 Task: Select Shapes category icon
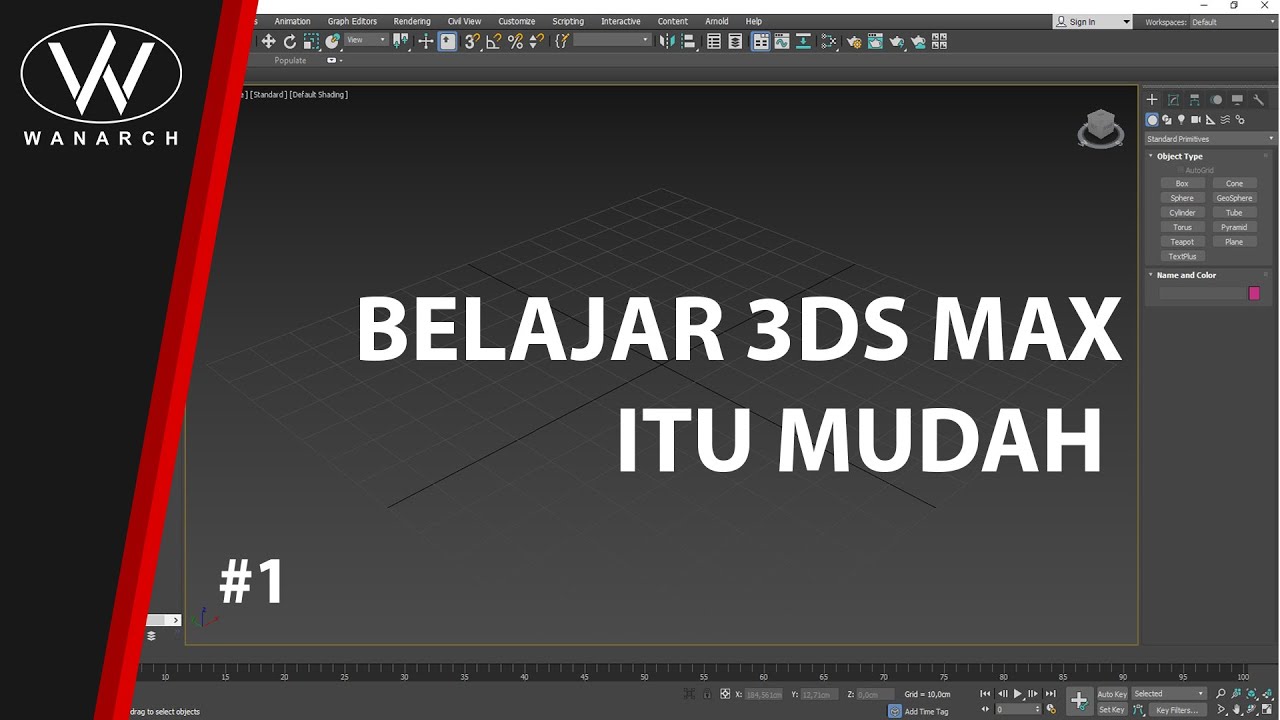[x=1167, y=119]
